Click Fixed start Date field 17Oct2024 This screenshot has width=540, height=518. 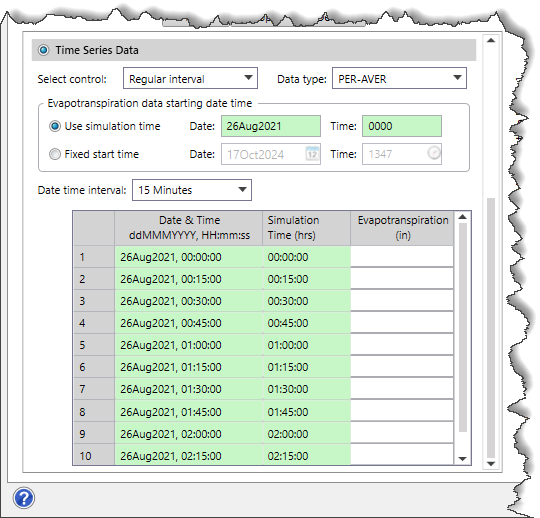pos(271,154)
